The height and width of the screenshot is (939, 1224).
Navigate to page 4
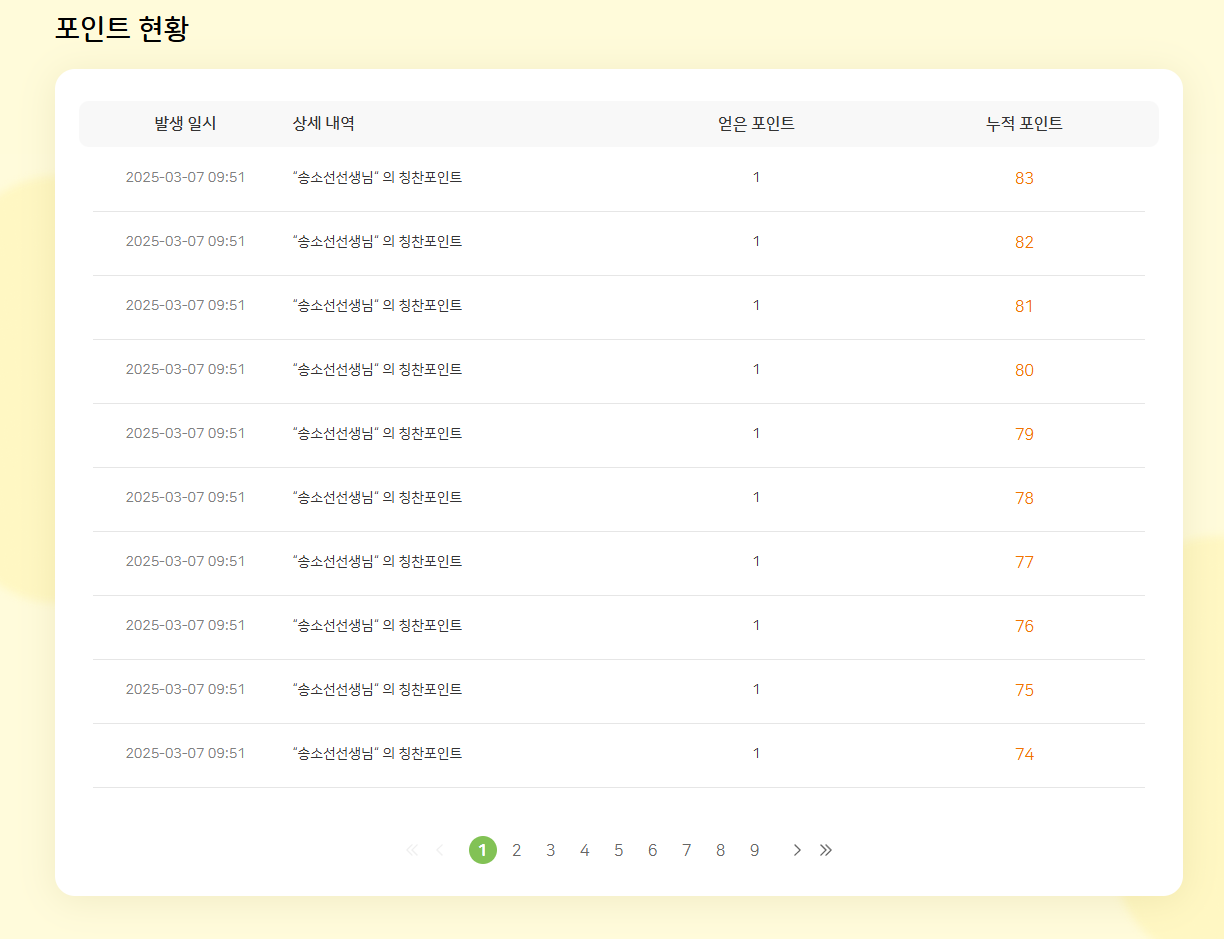point(584,850)
